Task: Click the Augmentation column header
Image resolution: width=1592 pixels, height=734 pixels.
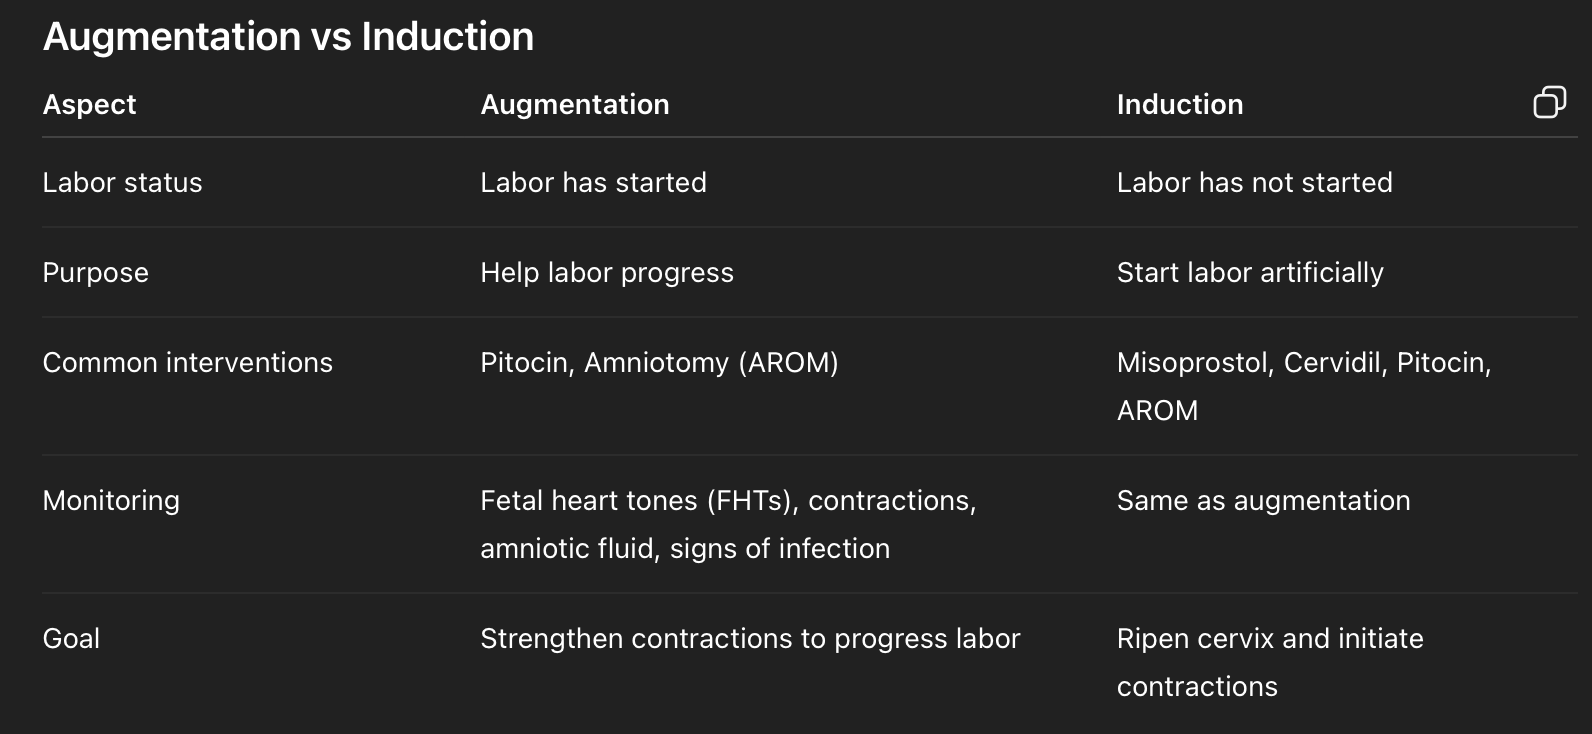Action: [x=574, y=104]
